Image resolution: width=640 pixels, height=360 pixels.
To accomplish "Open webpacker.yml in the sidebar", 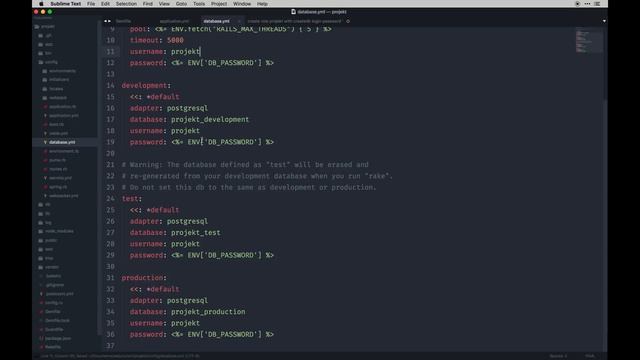I will coord(61,196).
